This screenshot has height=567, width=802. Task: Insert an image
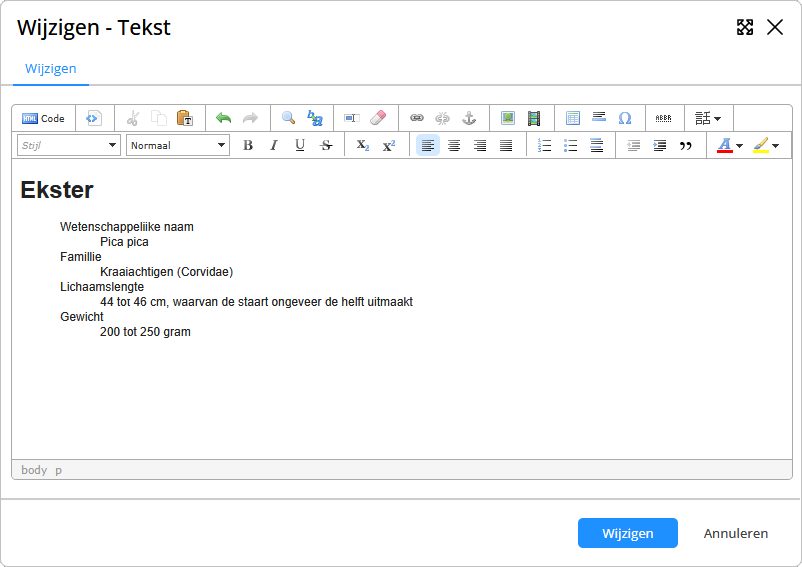[x=508, y=118]
